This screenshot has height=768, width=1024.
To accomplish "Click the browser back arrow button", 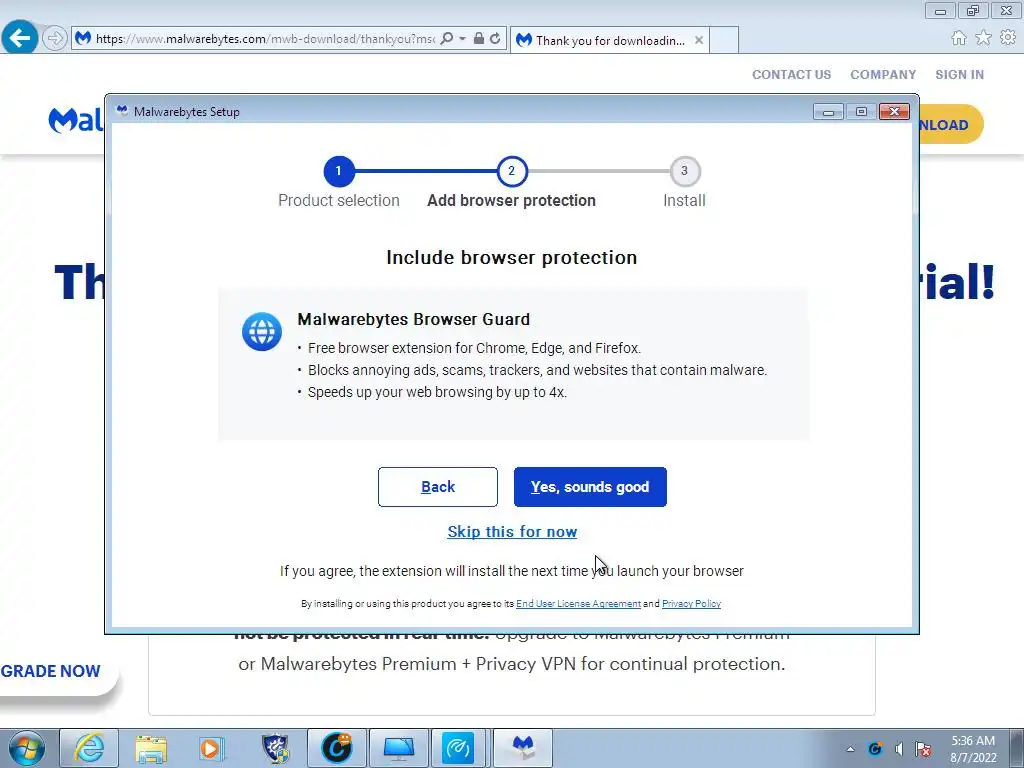I will (19, 38).
